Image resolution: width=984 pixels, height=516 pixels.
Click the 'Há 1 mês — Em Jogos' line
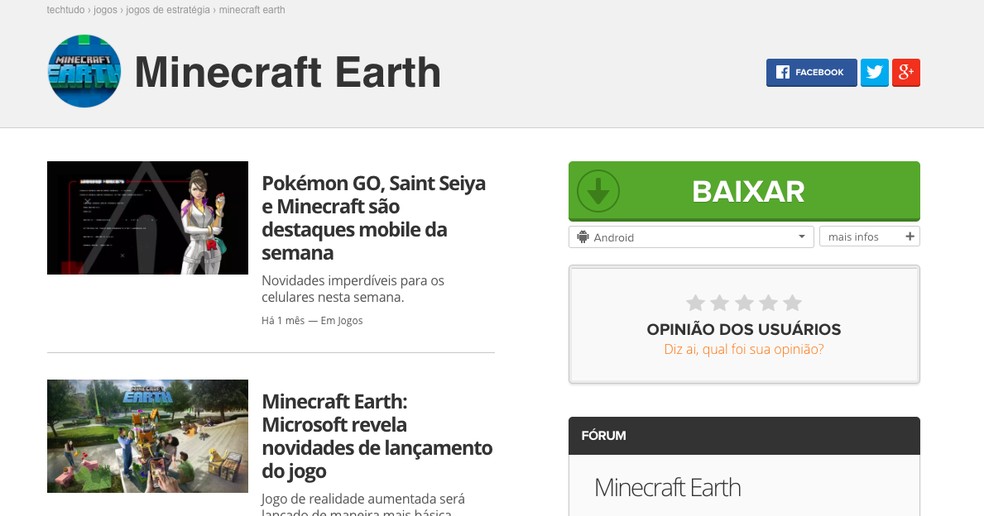tap(312, 321)
